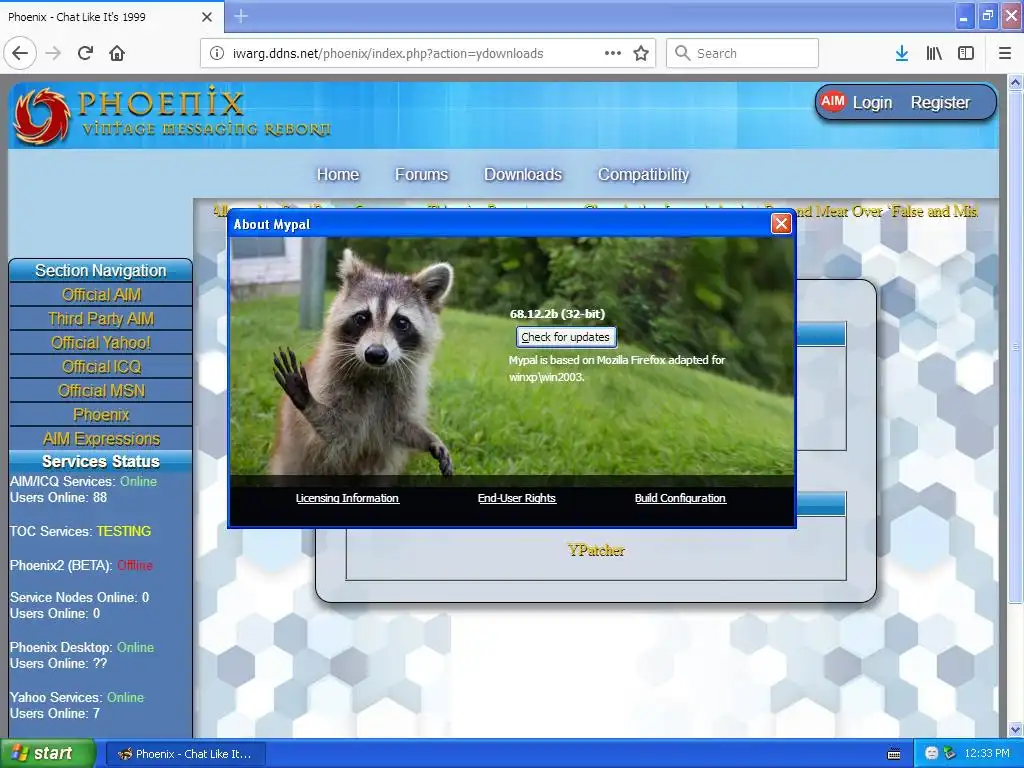The height and width of the screenshot is (768, 1024).
Task: Click the Phoenix flame logo
Action: point(42,116)
